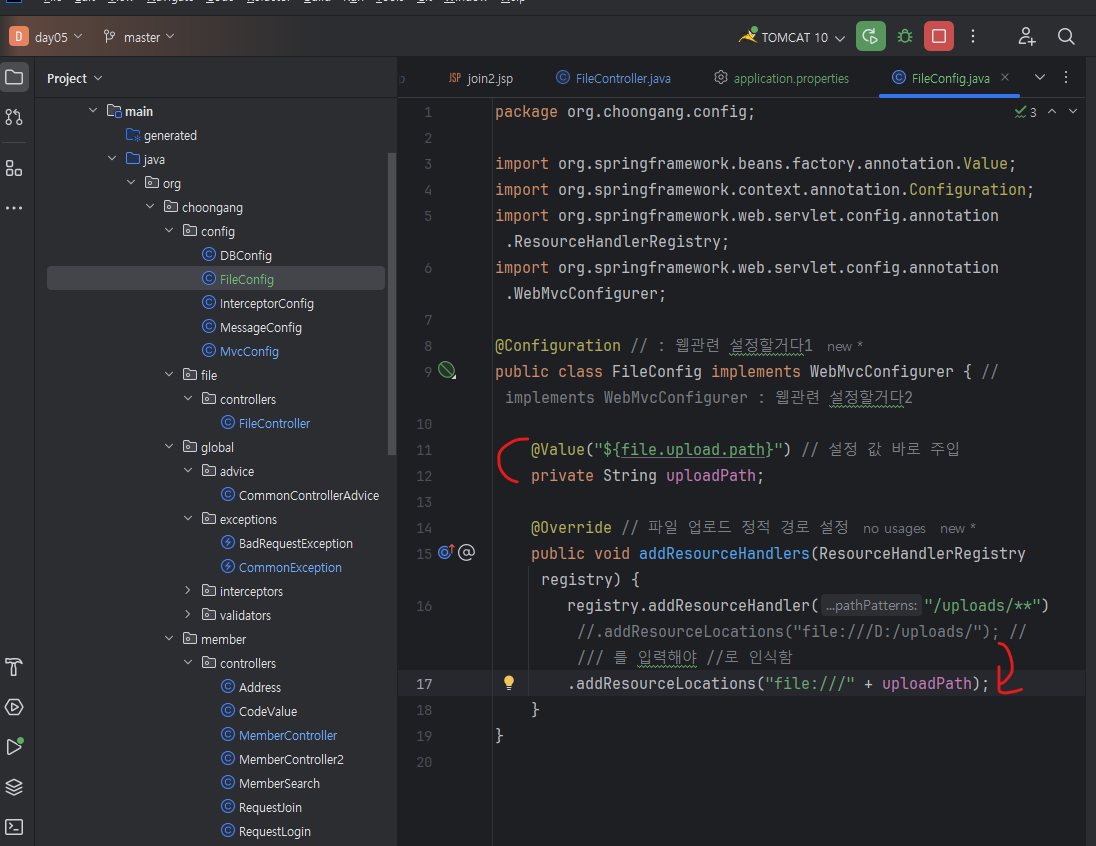Stop the running Tomcat server
The image size is (1096, 846).
(x=938, y=37)
